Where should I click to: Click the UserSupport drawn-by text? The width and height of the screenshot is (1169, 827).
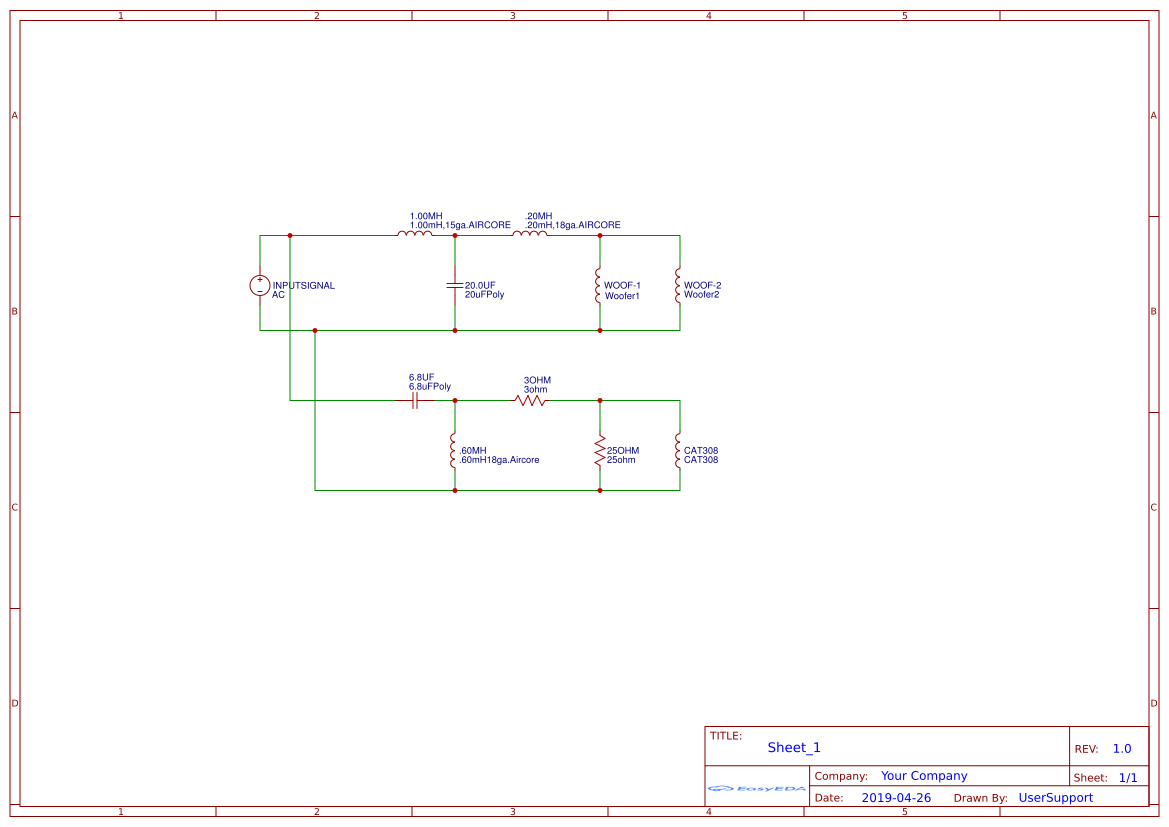[x=1055, y=798]
